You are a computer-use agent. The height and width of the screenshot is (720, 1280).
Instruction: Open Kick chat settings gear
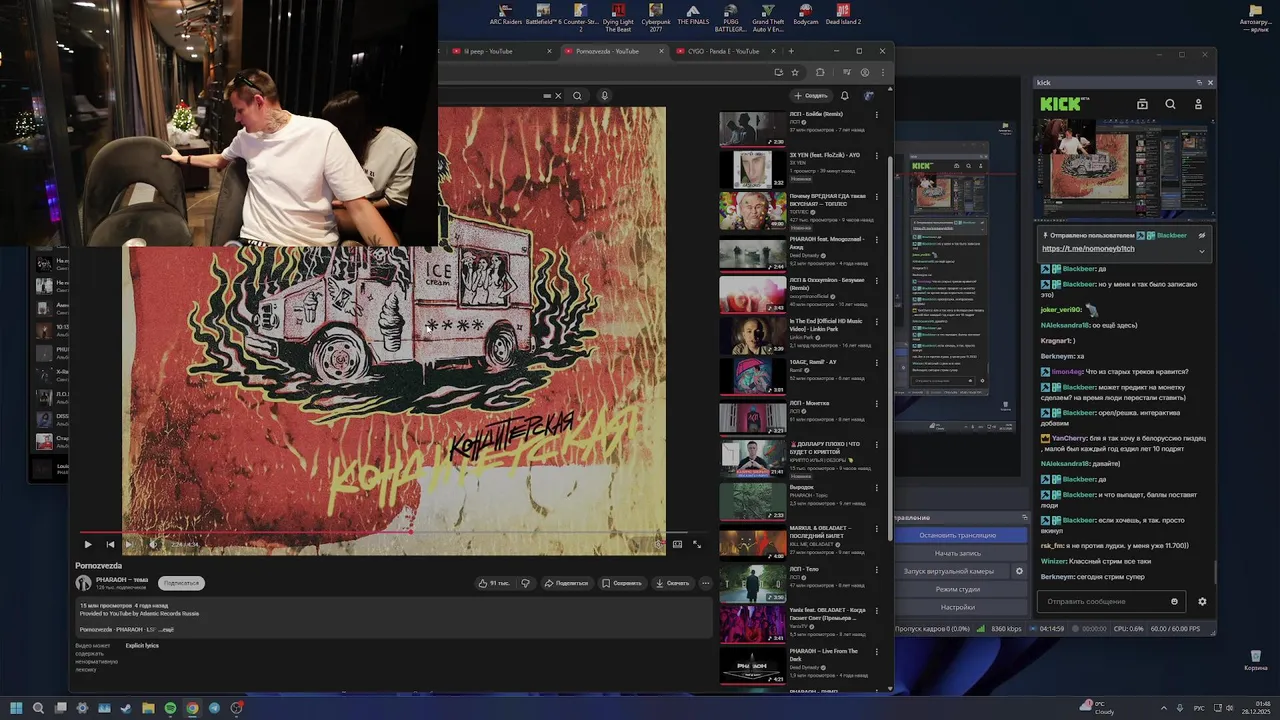coord(1202,602)
